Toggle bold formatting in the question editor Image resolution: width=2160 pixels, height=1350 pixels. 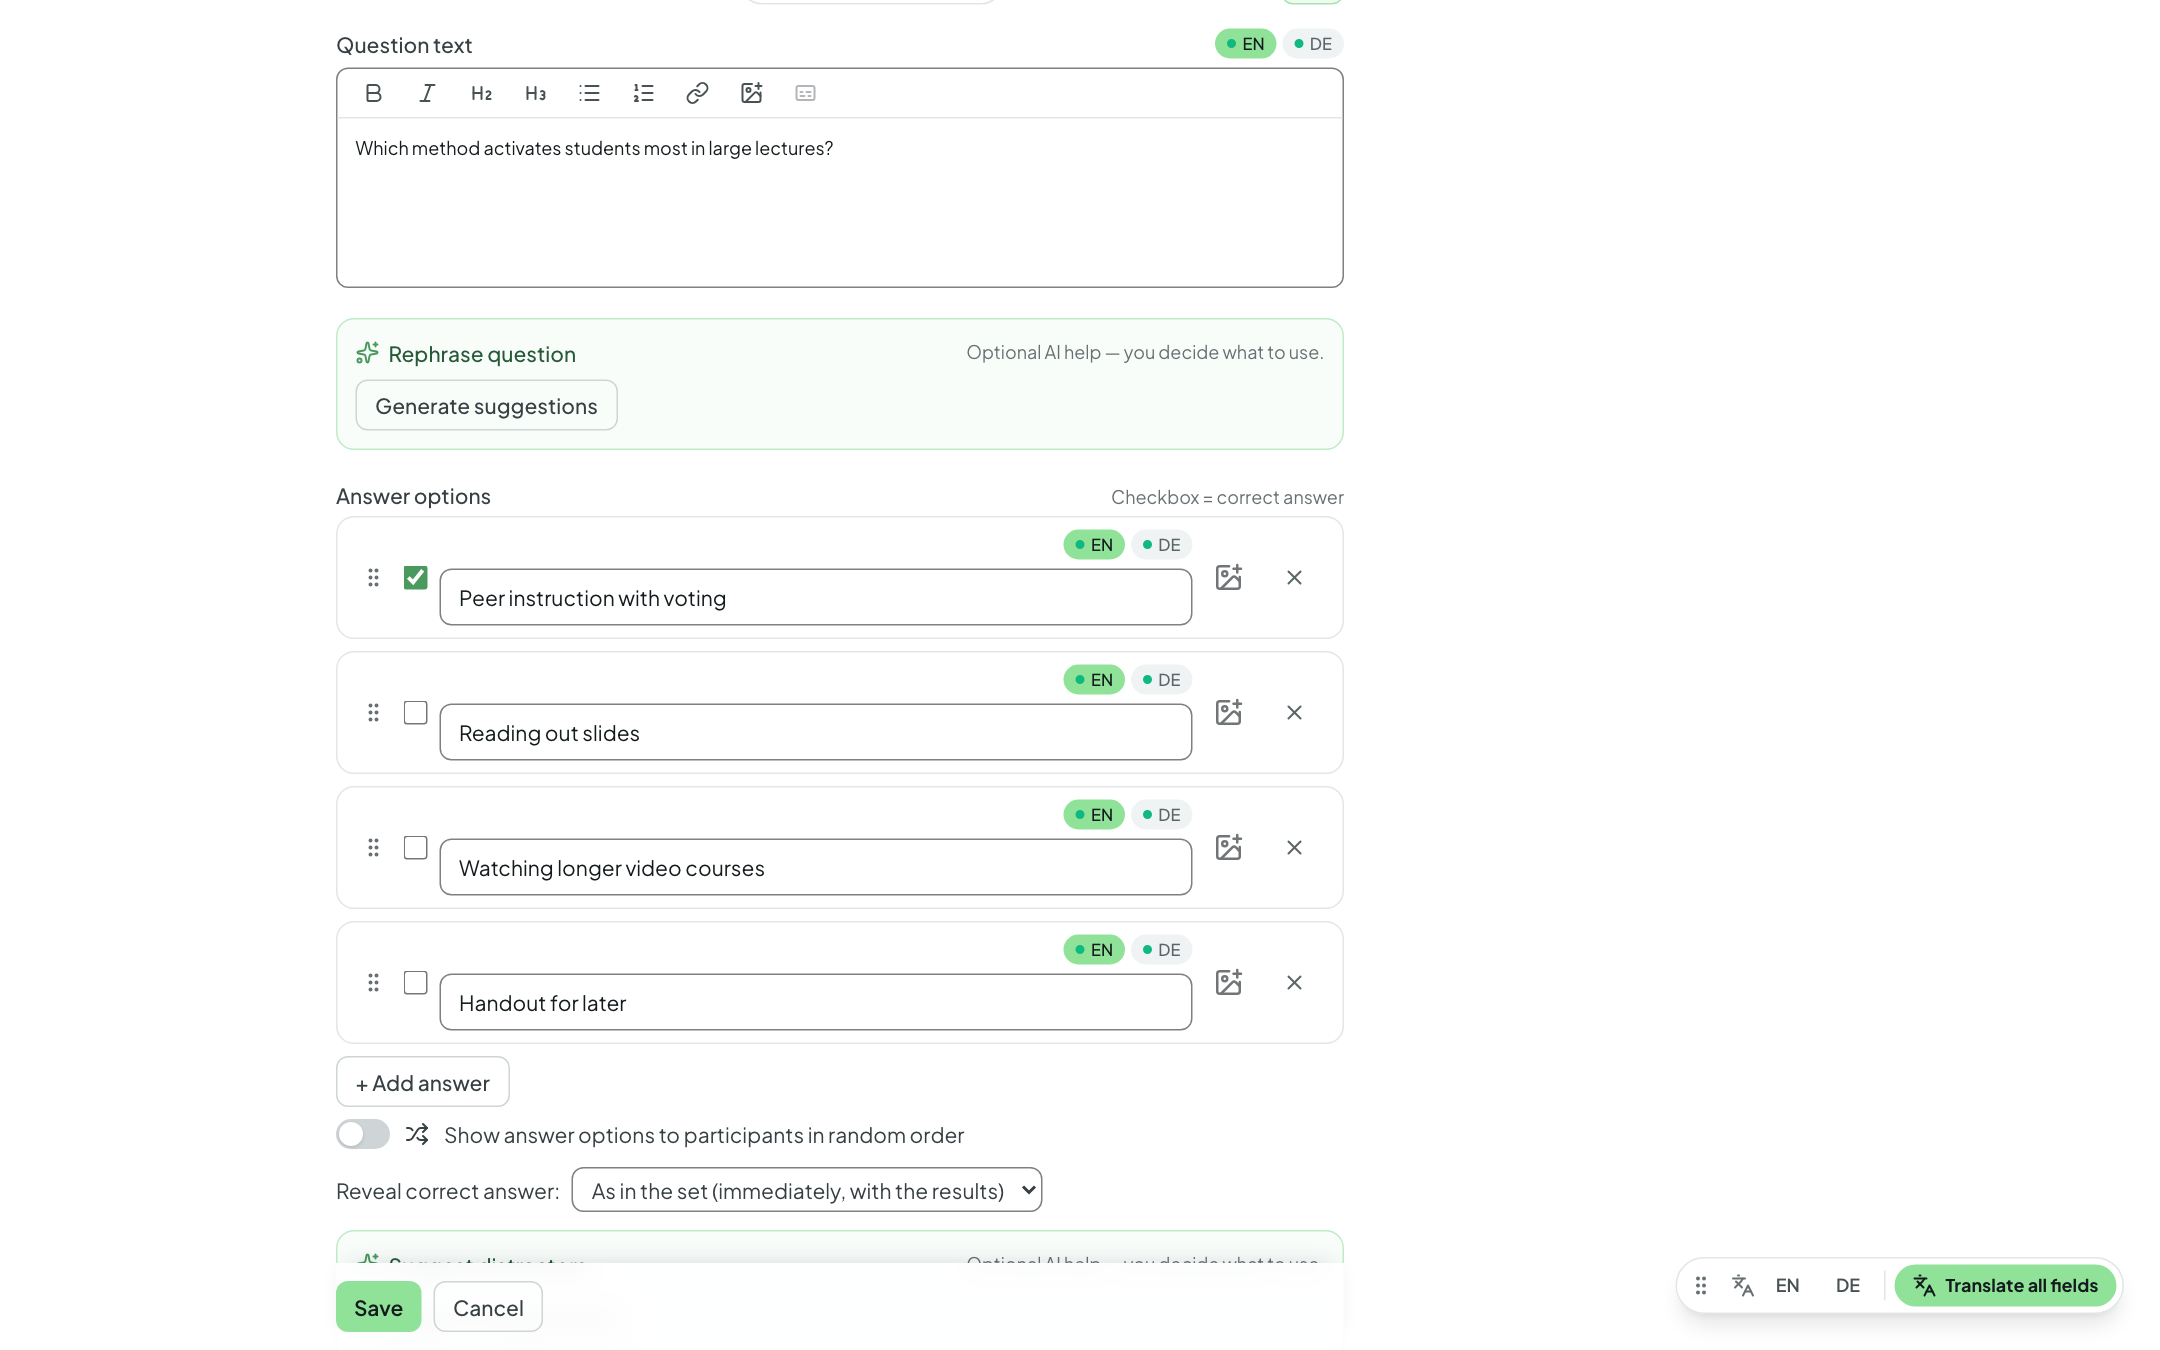[x=373, y=93]
